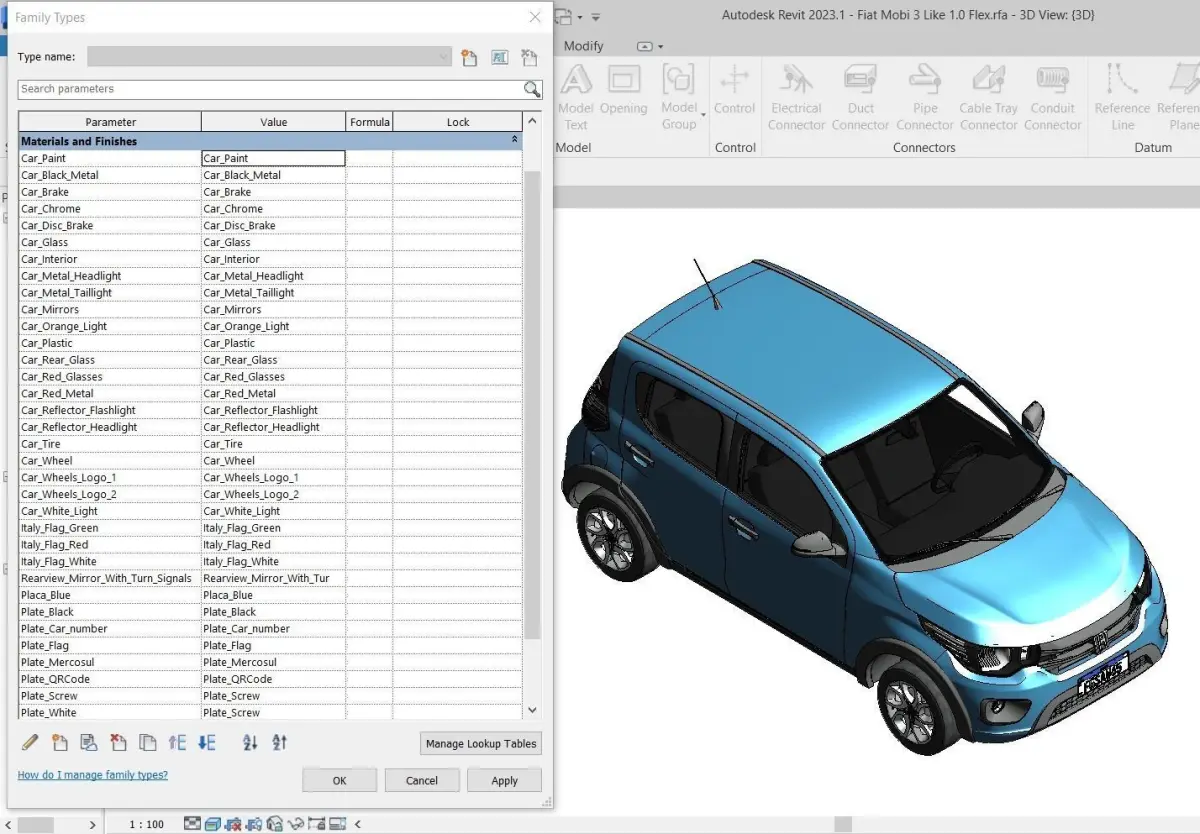Click the Visual Style cube icon in the view bar
Screen dimensions: 1200x834
212,825
